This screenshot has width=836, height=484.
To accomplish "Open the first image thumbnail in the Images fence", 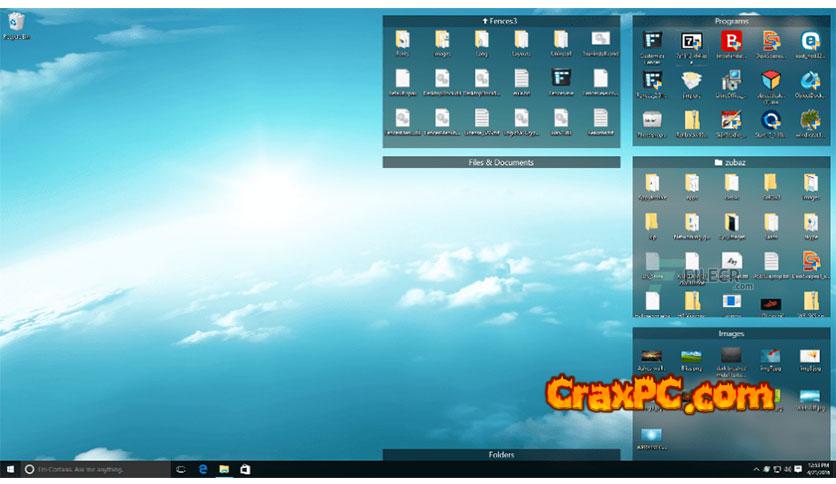I will pos(651,356).
